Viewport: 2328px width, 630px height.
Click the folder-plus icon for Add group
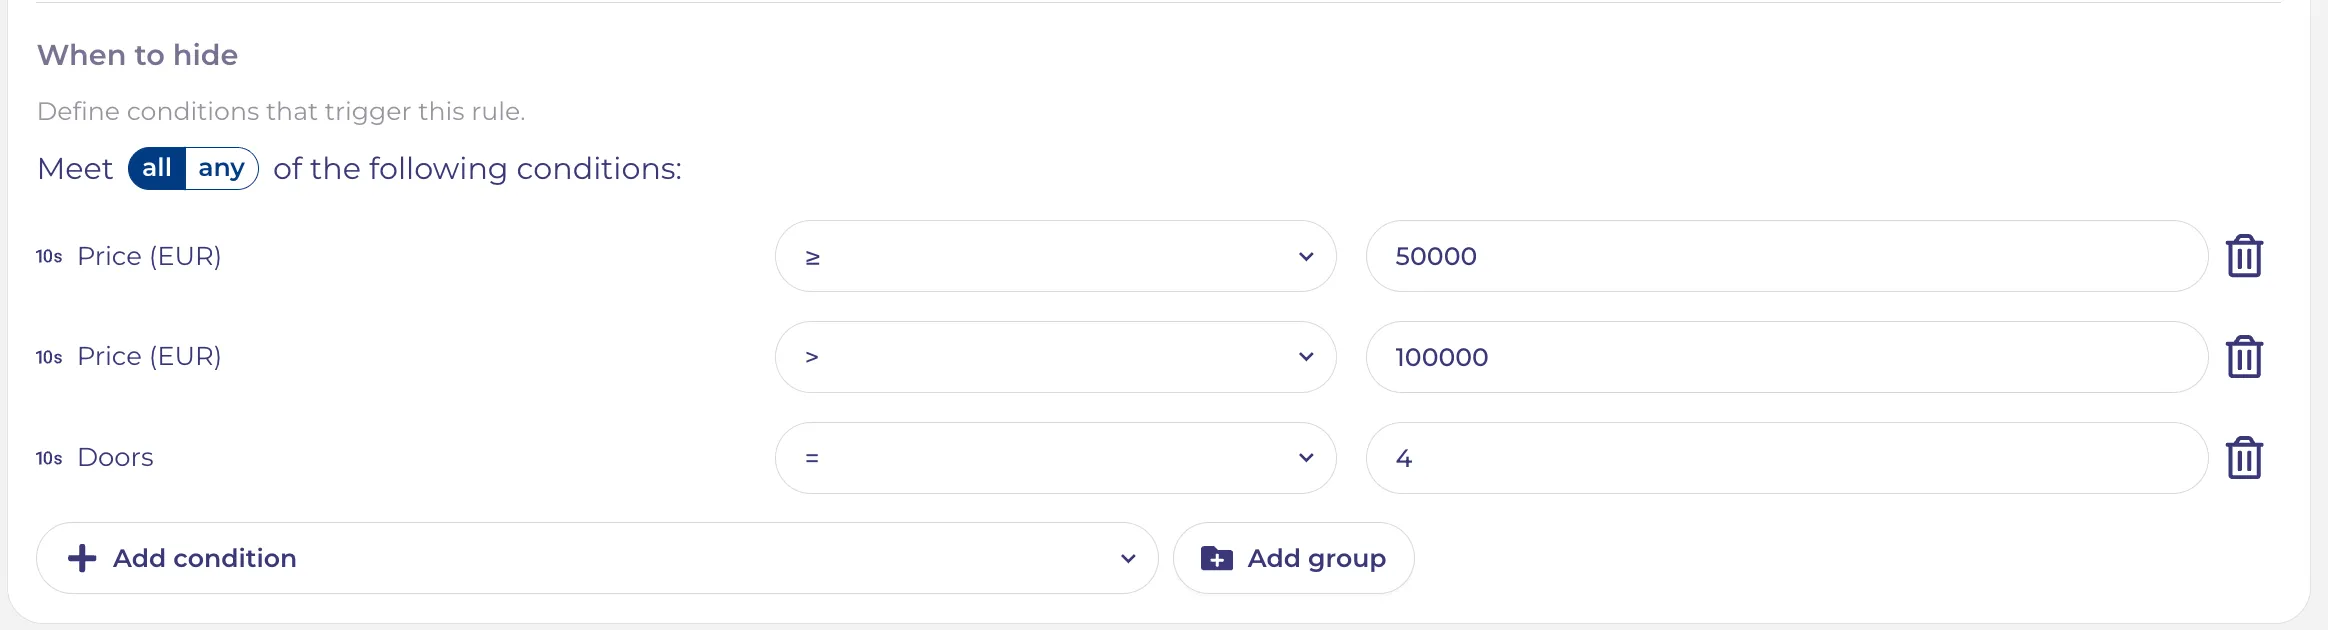pyautogui.click(x=1216, y=558)
